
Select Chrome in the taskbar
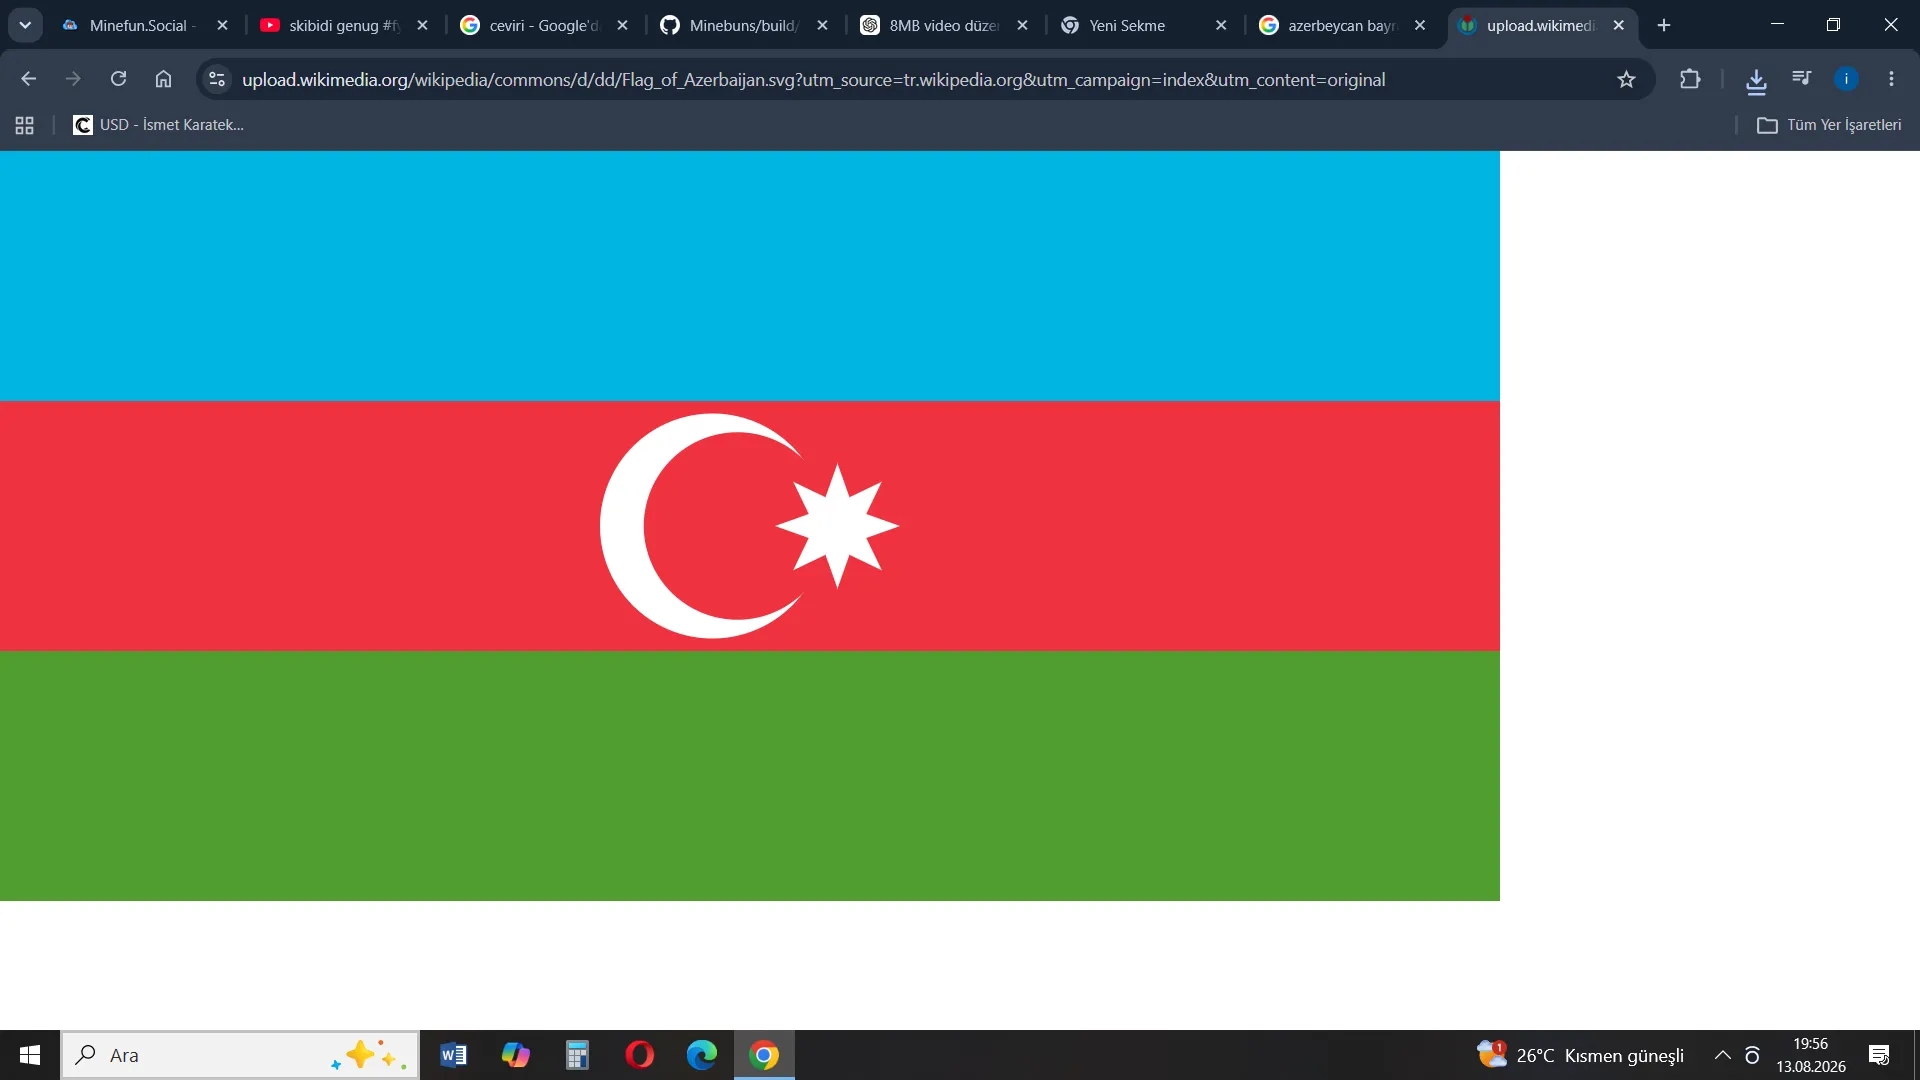click(x=764, y=1055)
